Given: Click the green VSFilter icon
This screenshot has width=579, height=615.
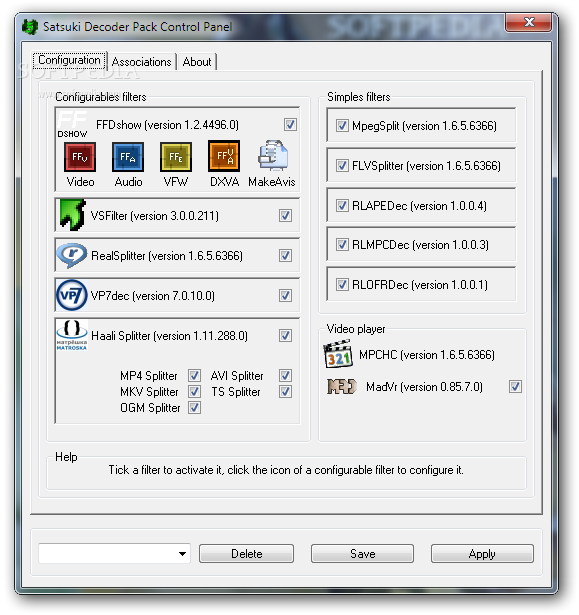Looking at the screenshot, I should click(x=73, y=215).
